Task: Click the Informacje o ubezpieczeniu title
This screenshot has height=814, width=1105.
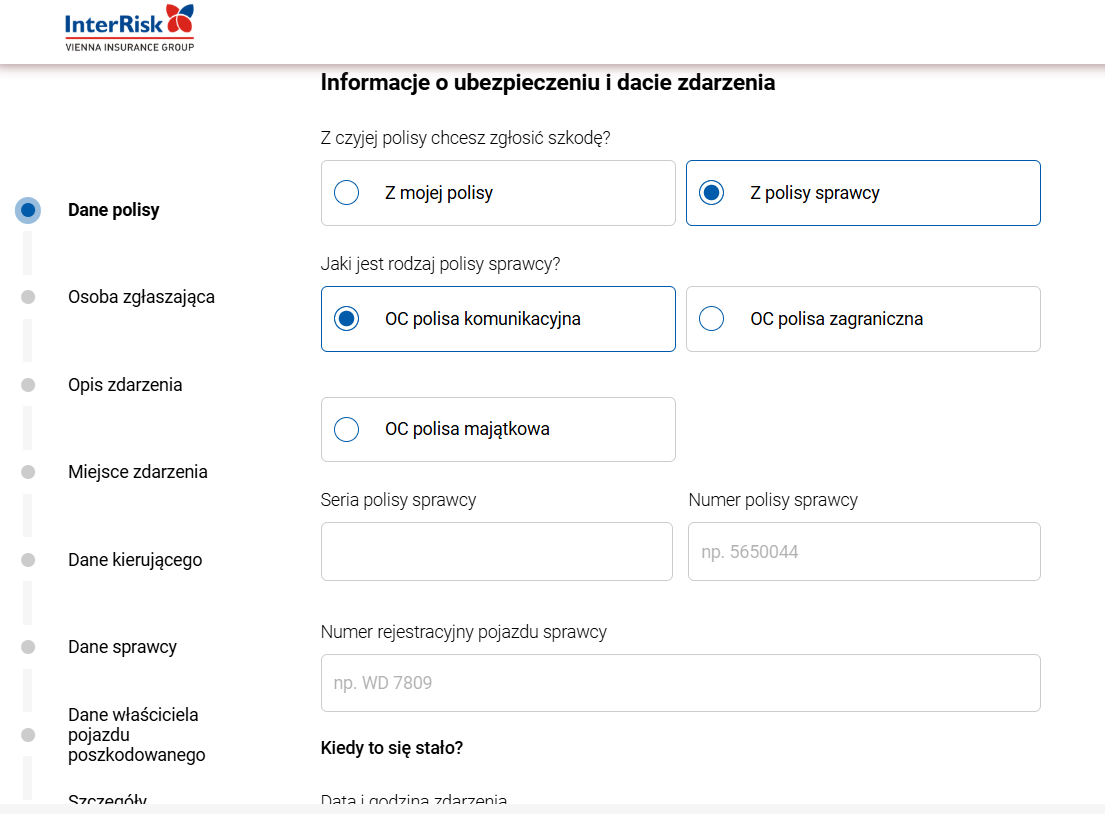Action: [547, 82]
